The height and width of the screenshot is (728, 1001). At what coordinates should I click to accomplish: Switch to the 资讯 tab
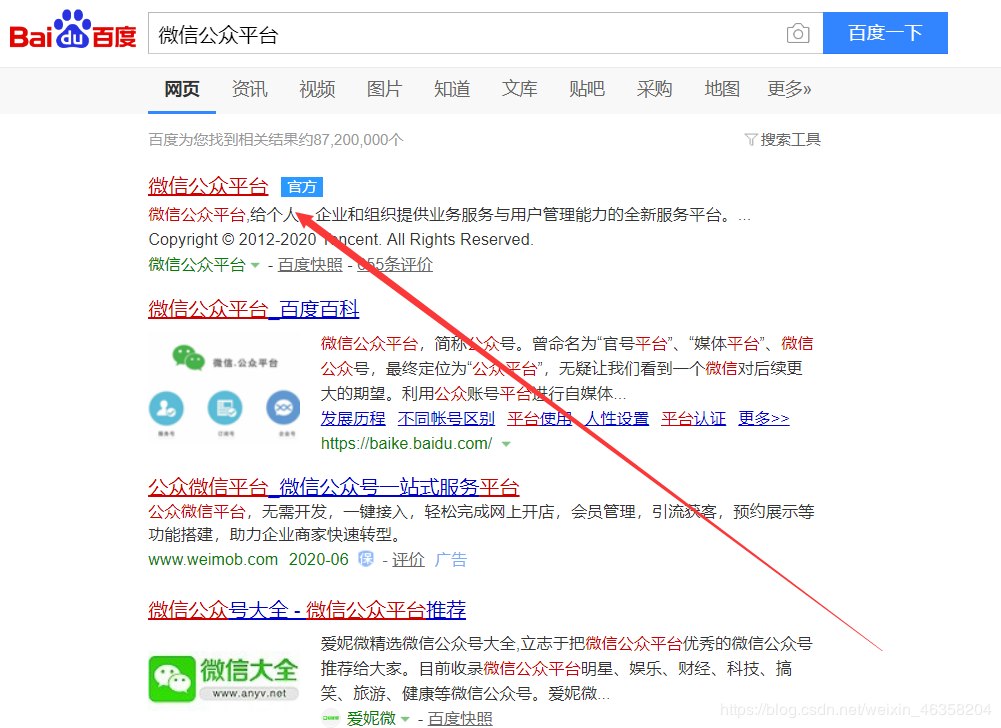249,89
